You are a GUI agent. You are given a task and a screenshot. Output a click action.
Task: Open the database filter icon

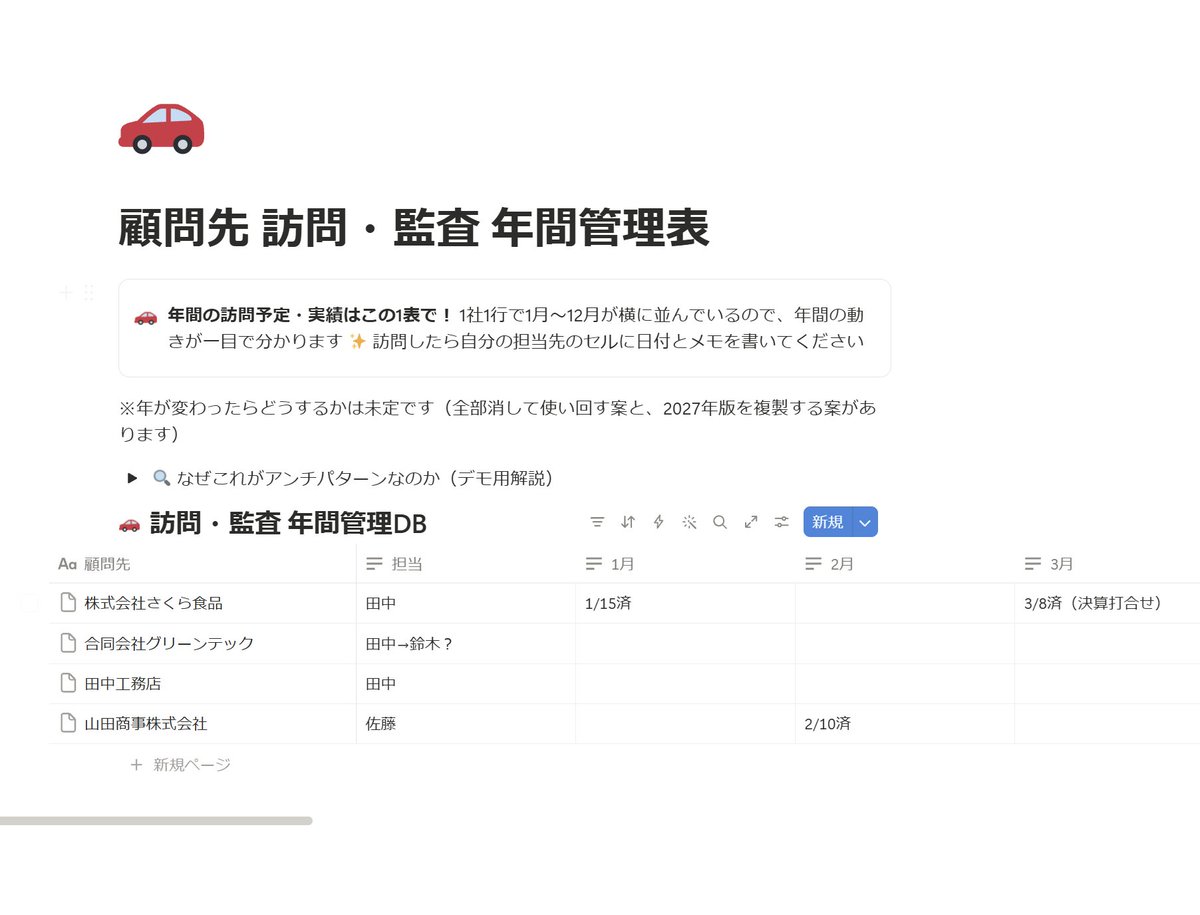597,522
